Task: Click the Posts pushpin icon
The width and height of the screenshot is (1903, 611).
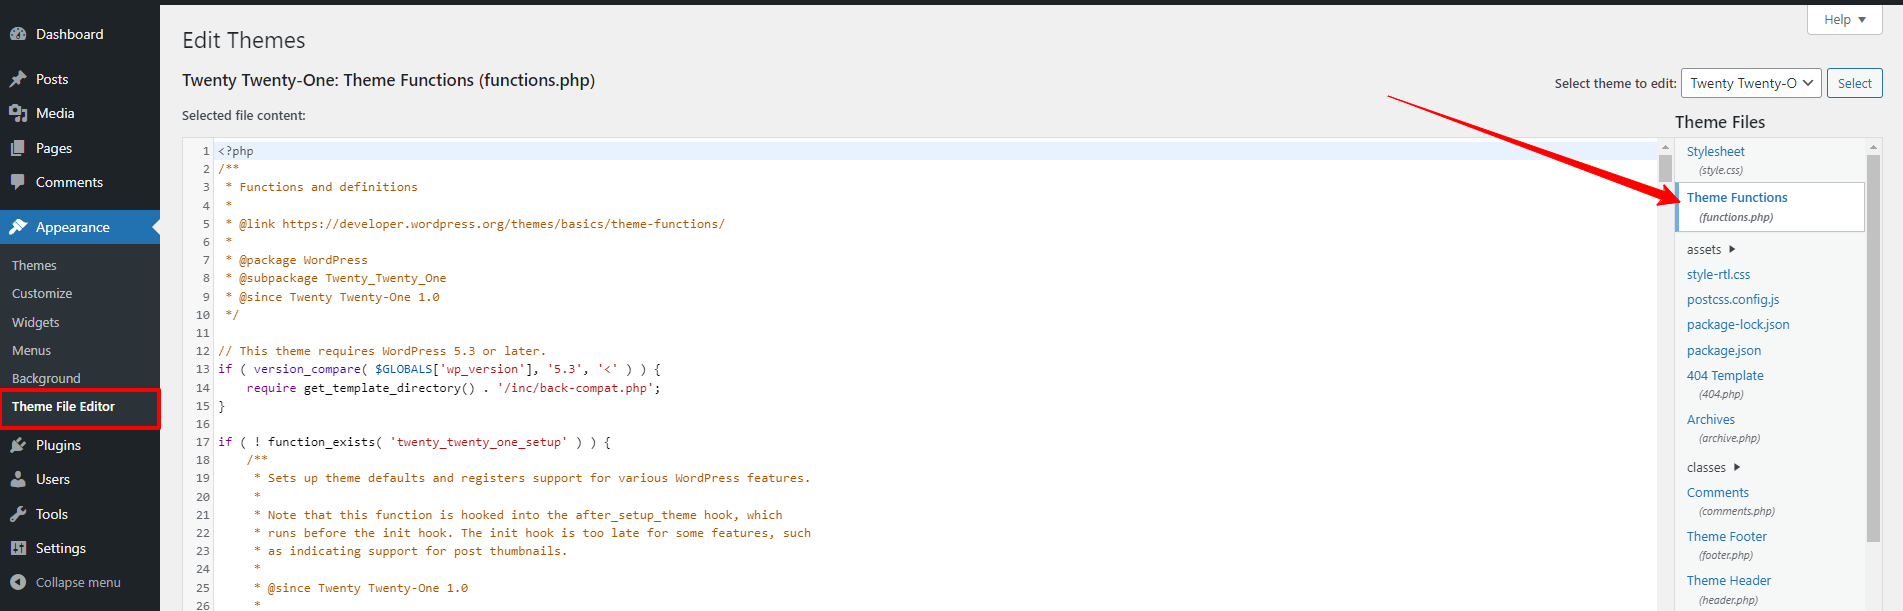Action: pyautogui.click(x=18, y=79)
